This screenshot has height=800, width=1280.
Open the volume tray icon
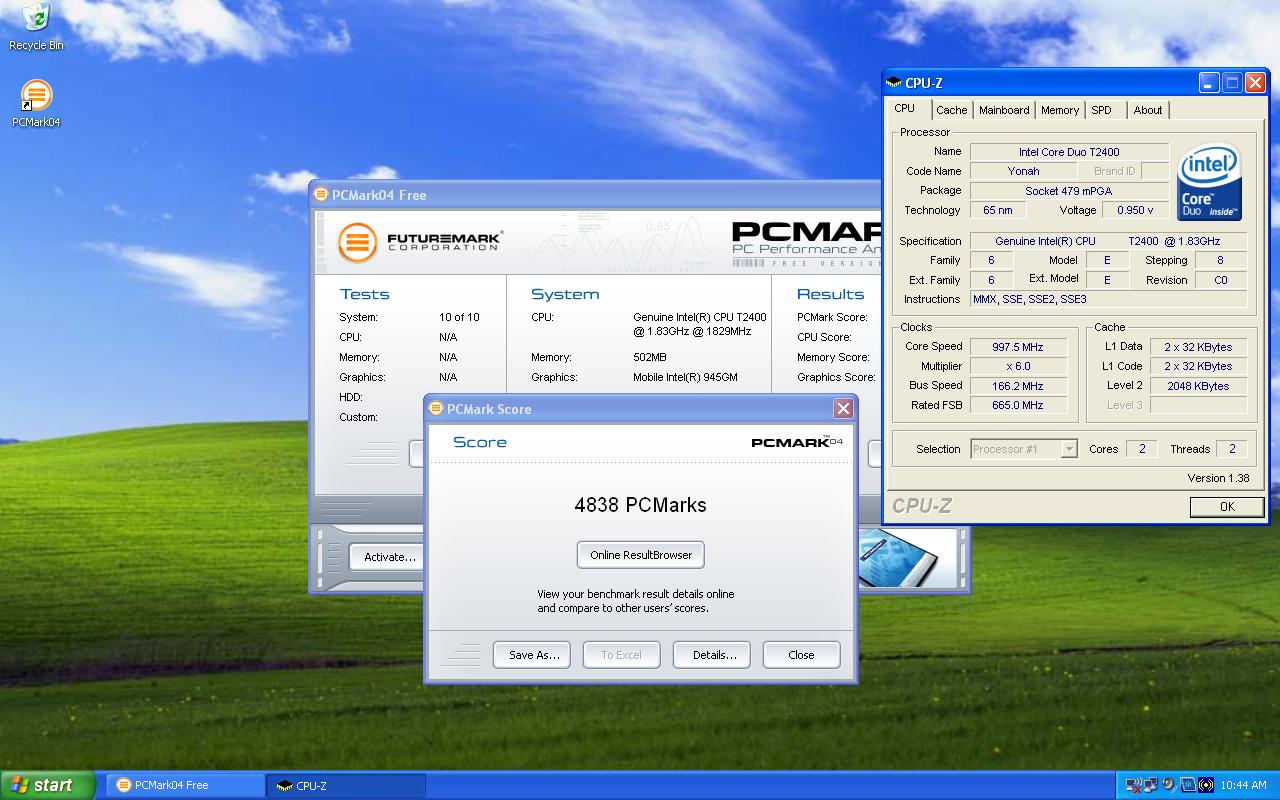(1169, 785)
